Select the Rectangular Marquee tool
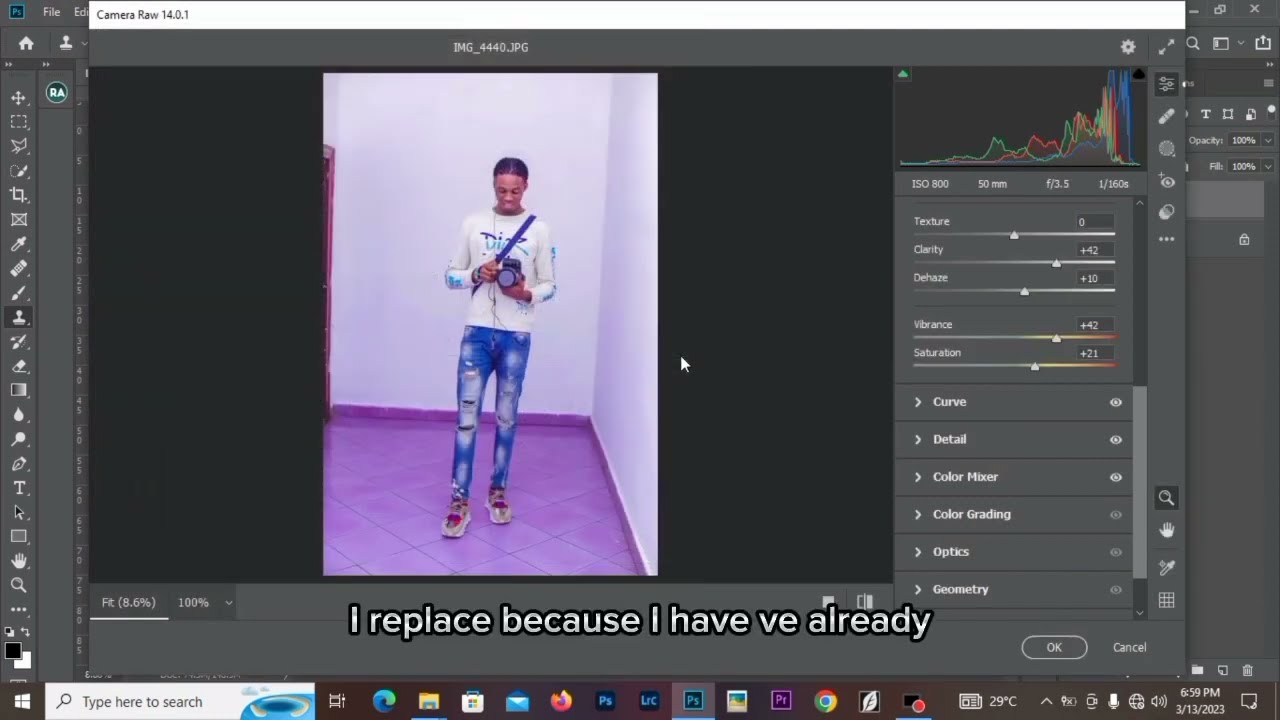 click(19, 122)
